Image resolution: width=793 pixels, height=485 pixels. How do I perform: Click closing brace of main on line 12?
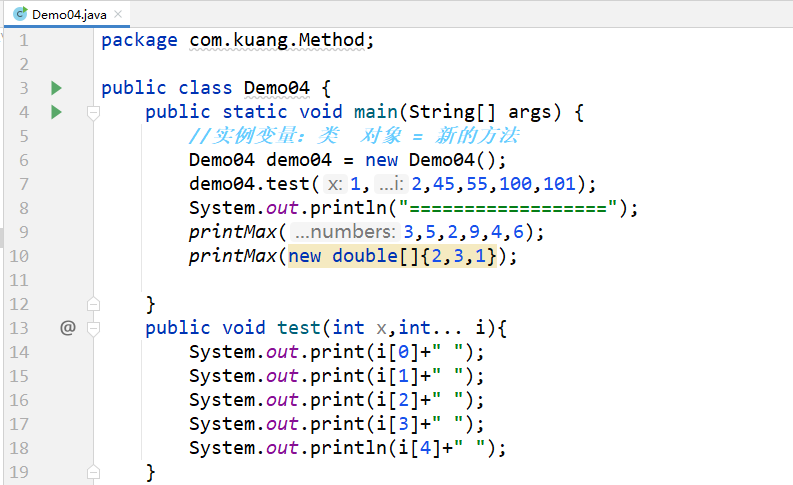click(x=150, y=304)
